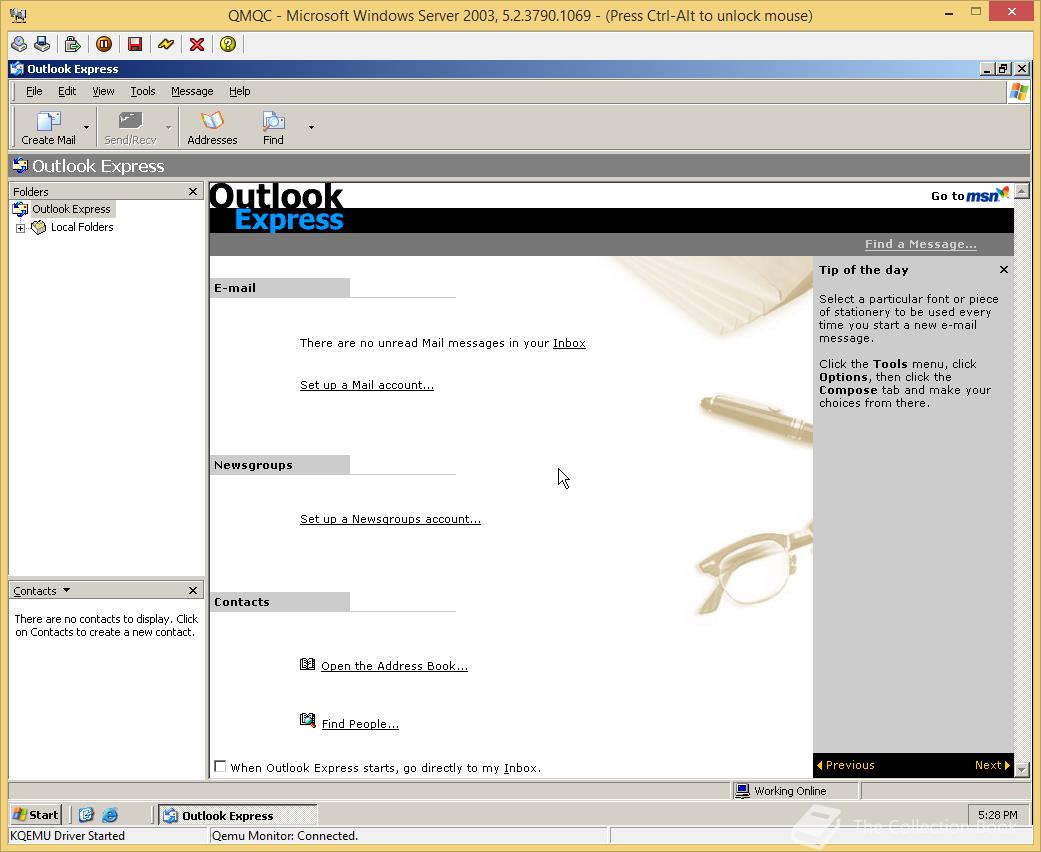Click the Outlook Express title bar icon
This screenshot has width=1041, height=852.
pos(17,68)
